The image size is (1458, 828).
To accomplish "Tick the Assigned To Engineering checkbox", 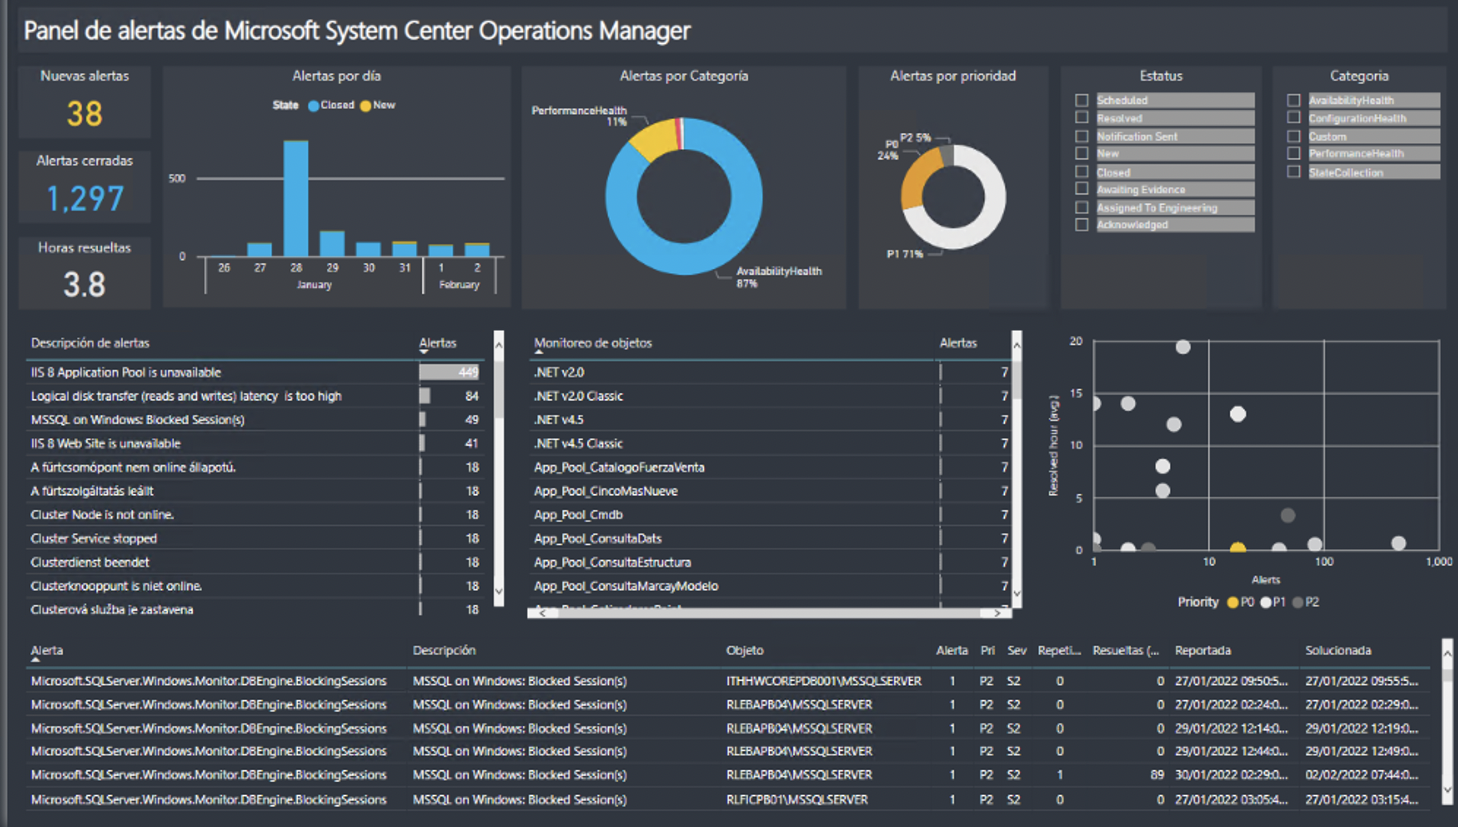I will 1082,208.
